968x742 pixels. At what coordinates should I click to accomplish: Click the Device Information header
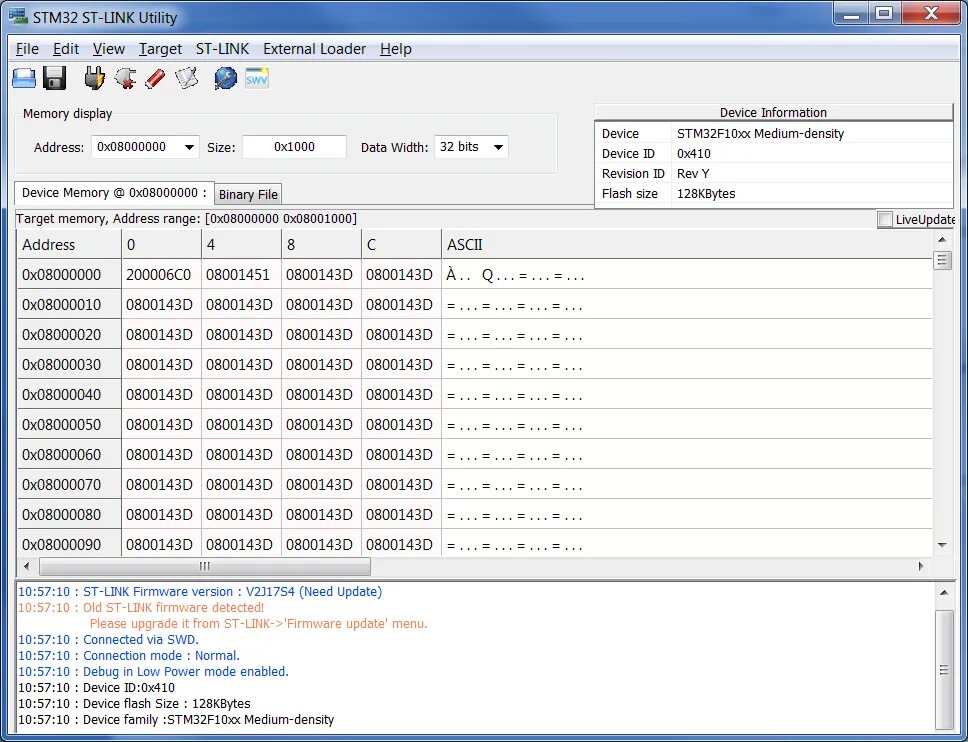click(773, 112)
